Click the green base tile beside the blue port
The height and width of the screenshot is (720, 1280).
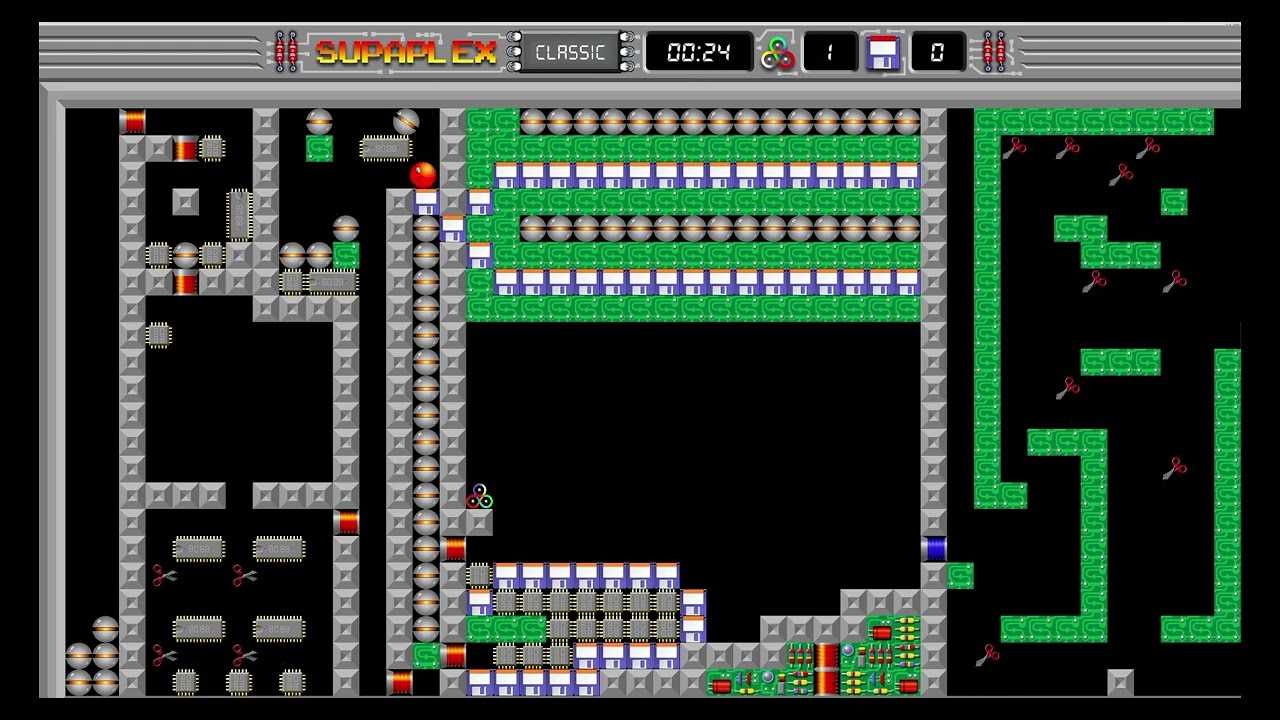point(961,575)
